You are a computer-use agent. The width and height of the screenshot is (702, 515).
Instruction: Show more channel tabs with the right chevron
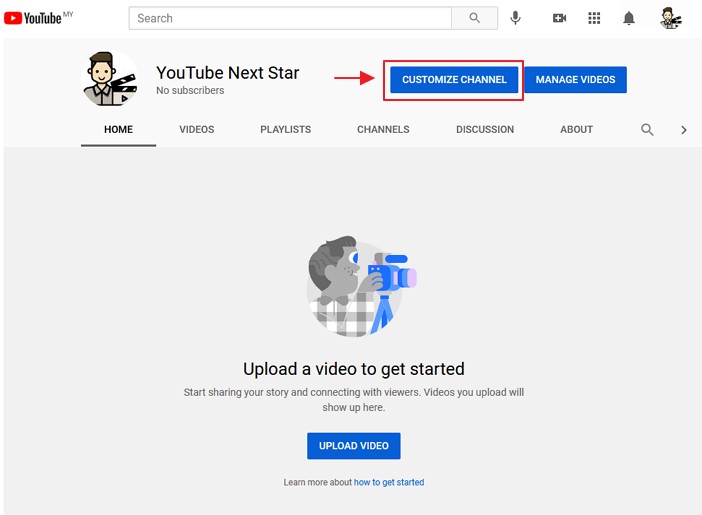684,130
